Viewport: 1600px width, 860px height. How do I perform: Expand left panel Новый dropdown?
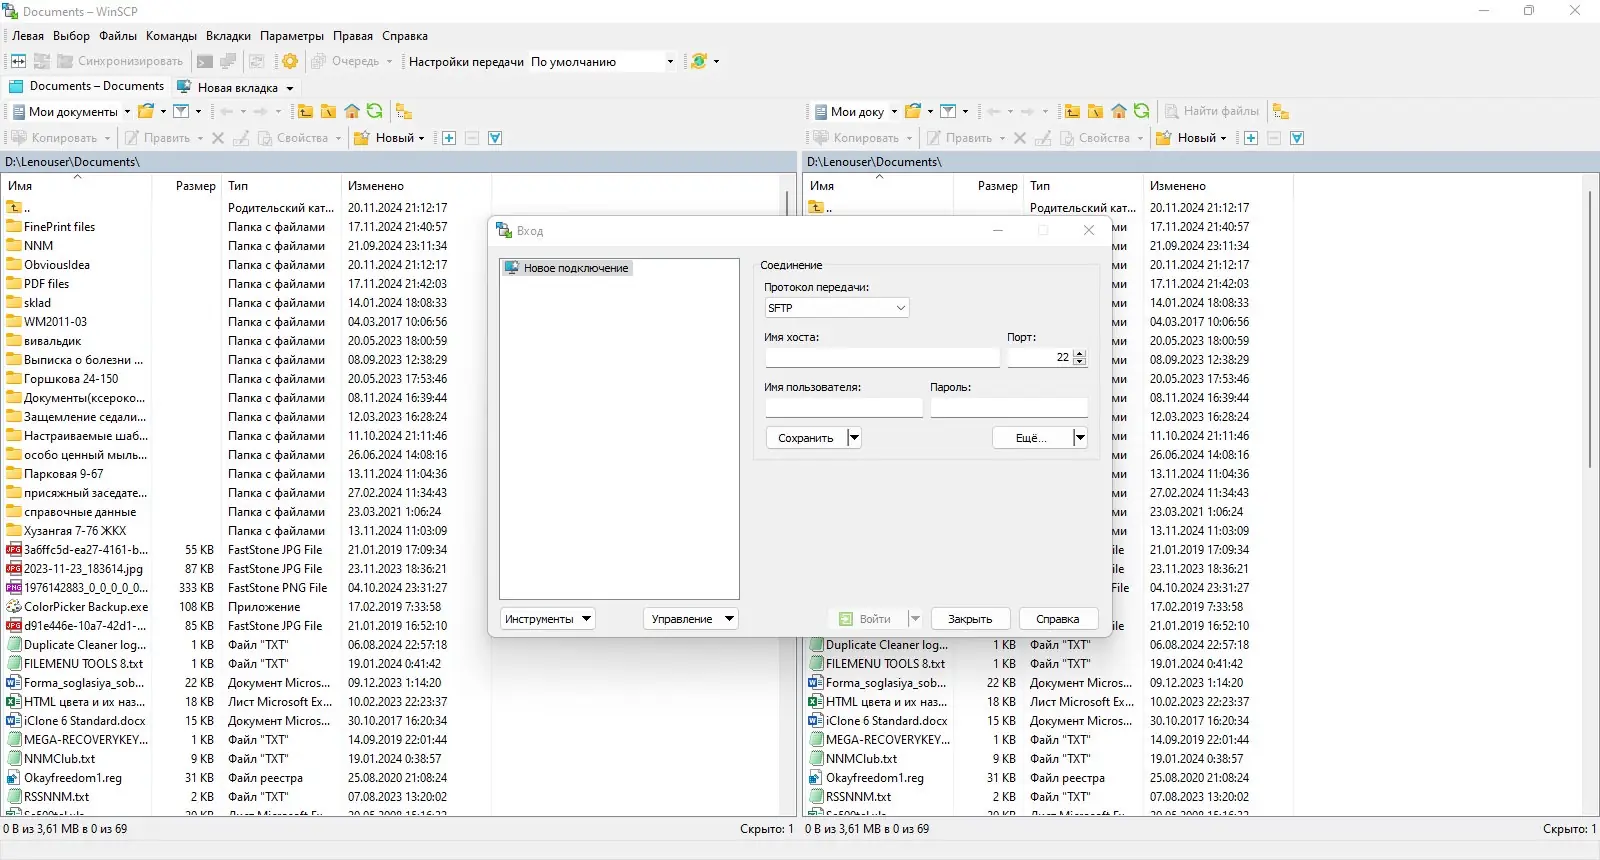(421, 138)
